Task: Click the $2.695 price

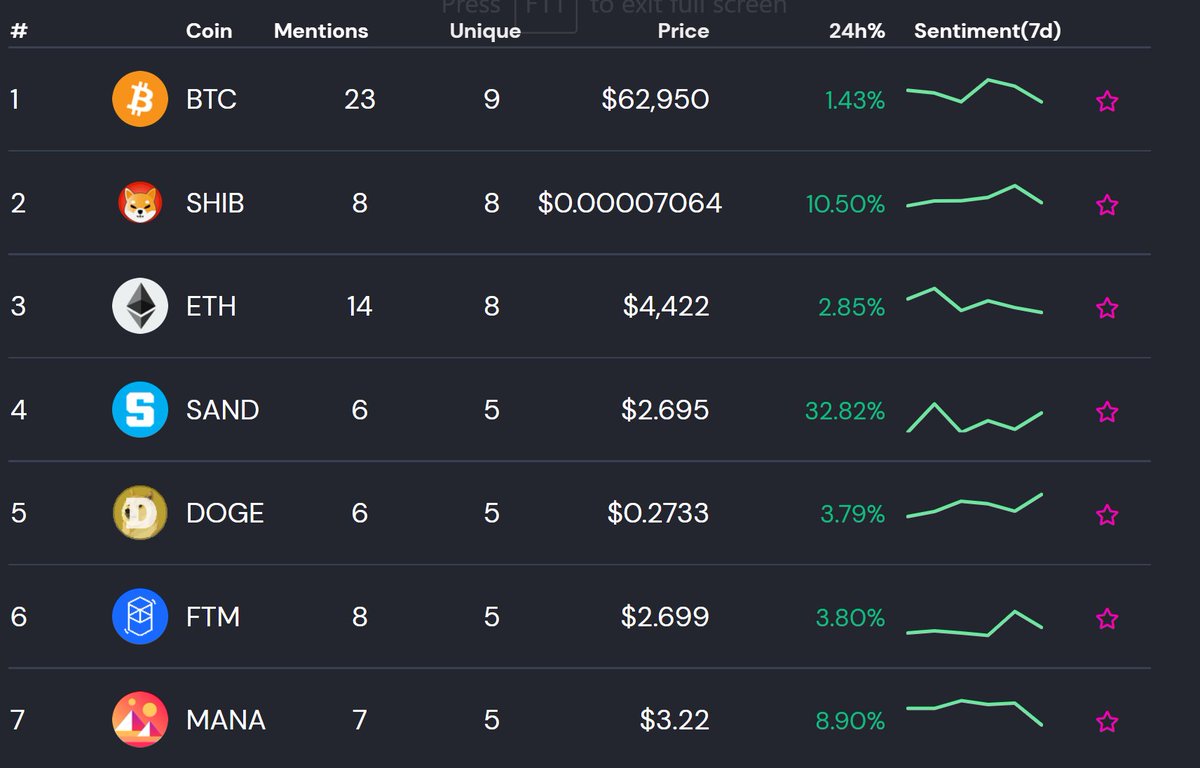Action: pos(665,410)
